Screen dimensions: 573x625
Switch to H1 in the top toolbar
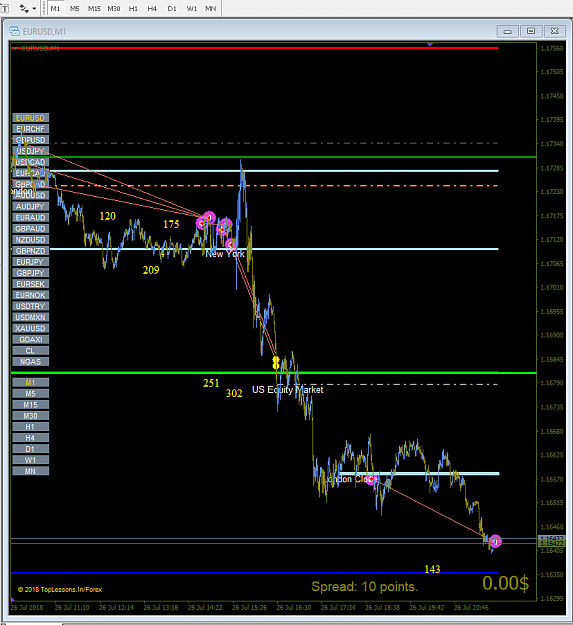(133, 8)
